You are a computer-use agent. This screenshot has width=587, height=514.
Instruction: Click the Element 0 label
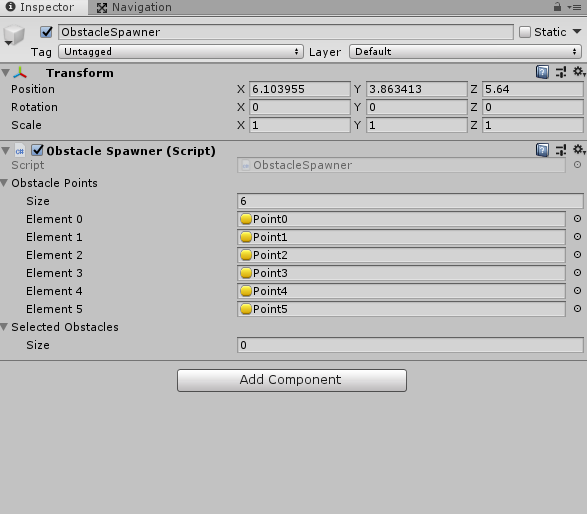point(54,219)
